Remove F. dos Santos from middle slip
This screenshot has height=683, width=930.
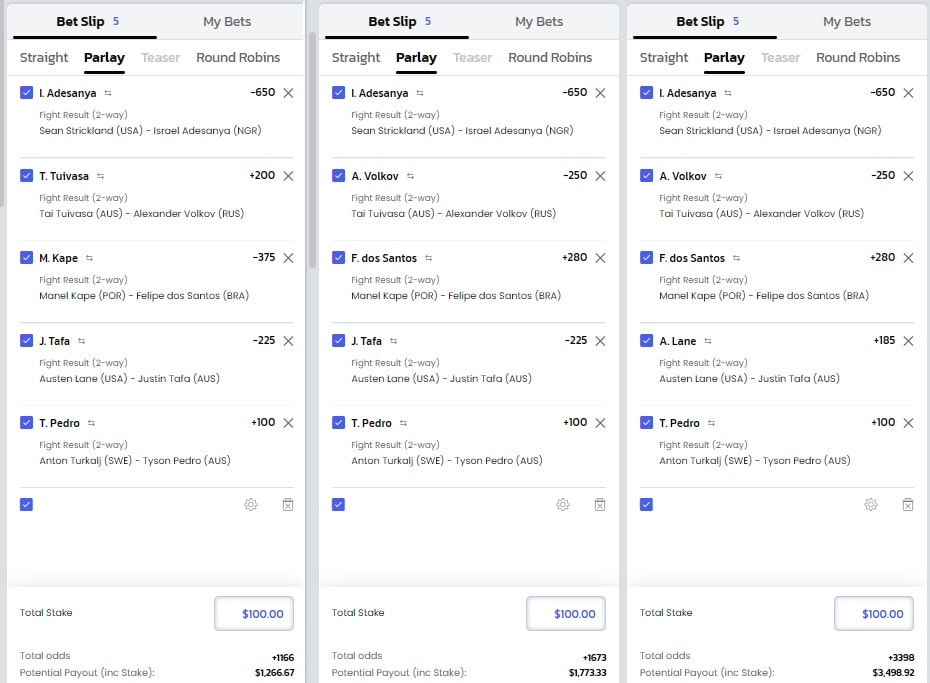tap(600, 258)
